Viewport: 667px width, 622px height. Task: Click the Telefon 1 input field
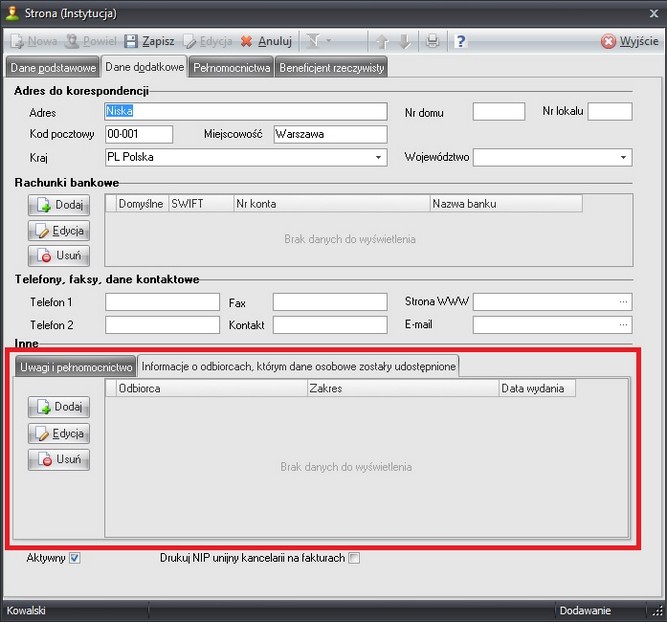click(162, 302)
